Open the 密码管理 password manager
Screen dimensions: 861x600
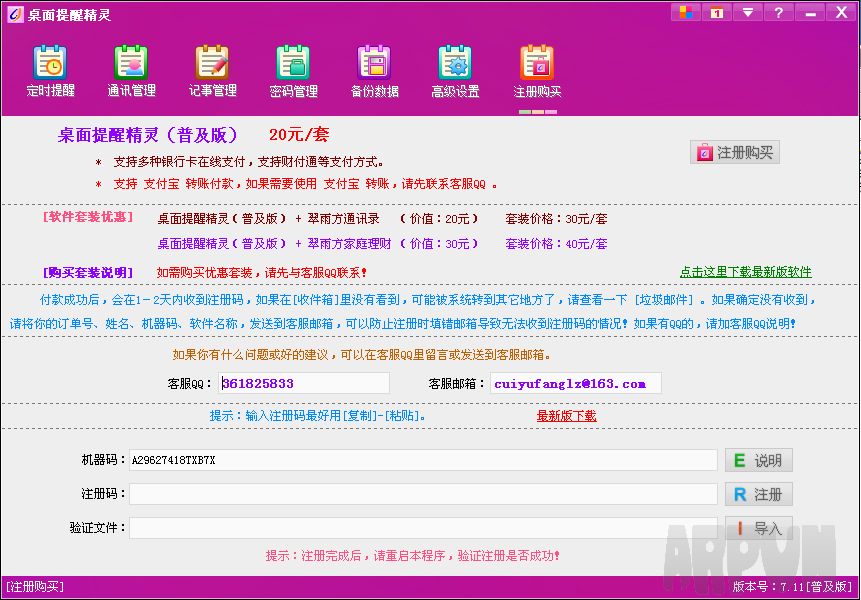[x=293, y=71]
